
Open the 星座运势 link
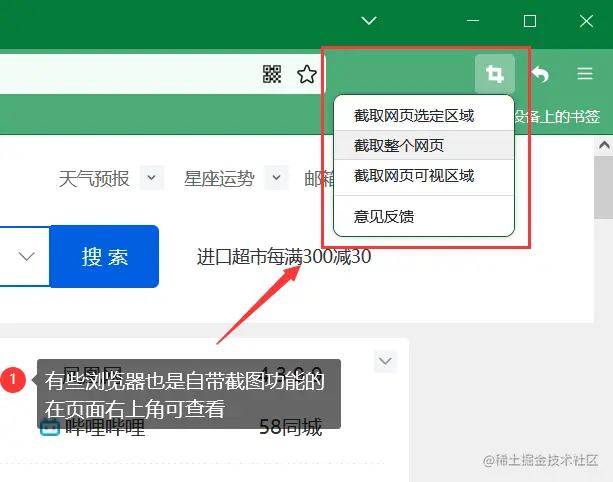point(219,179)
